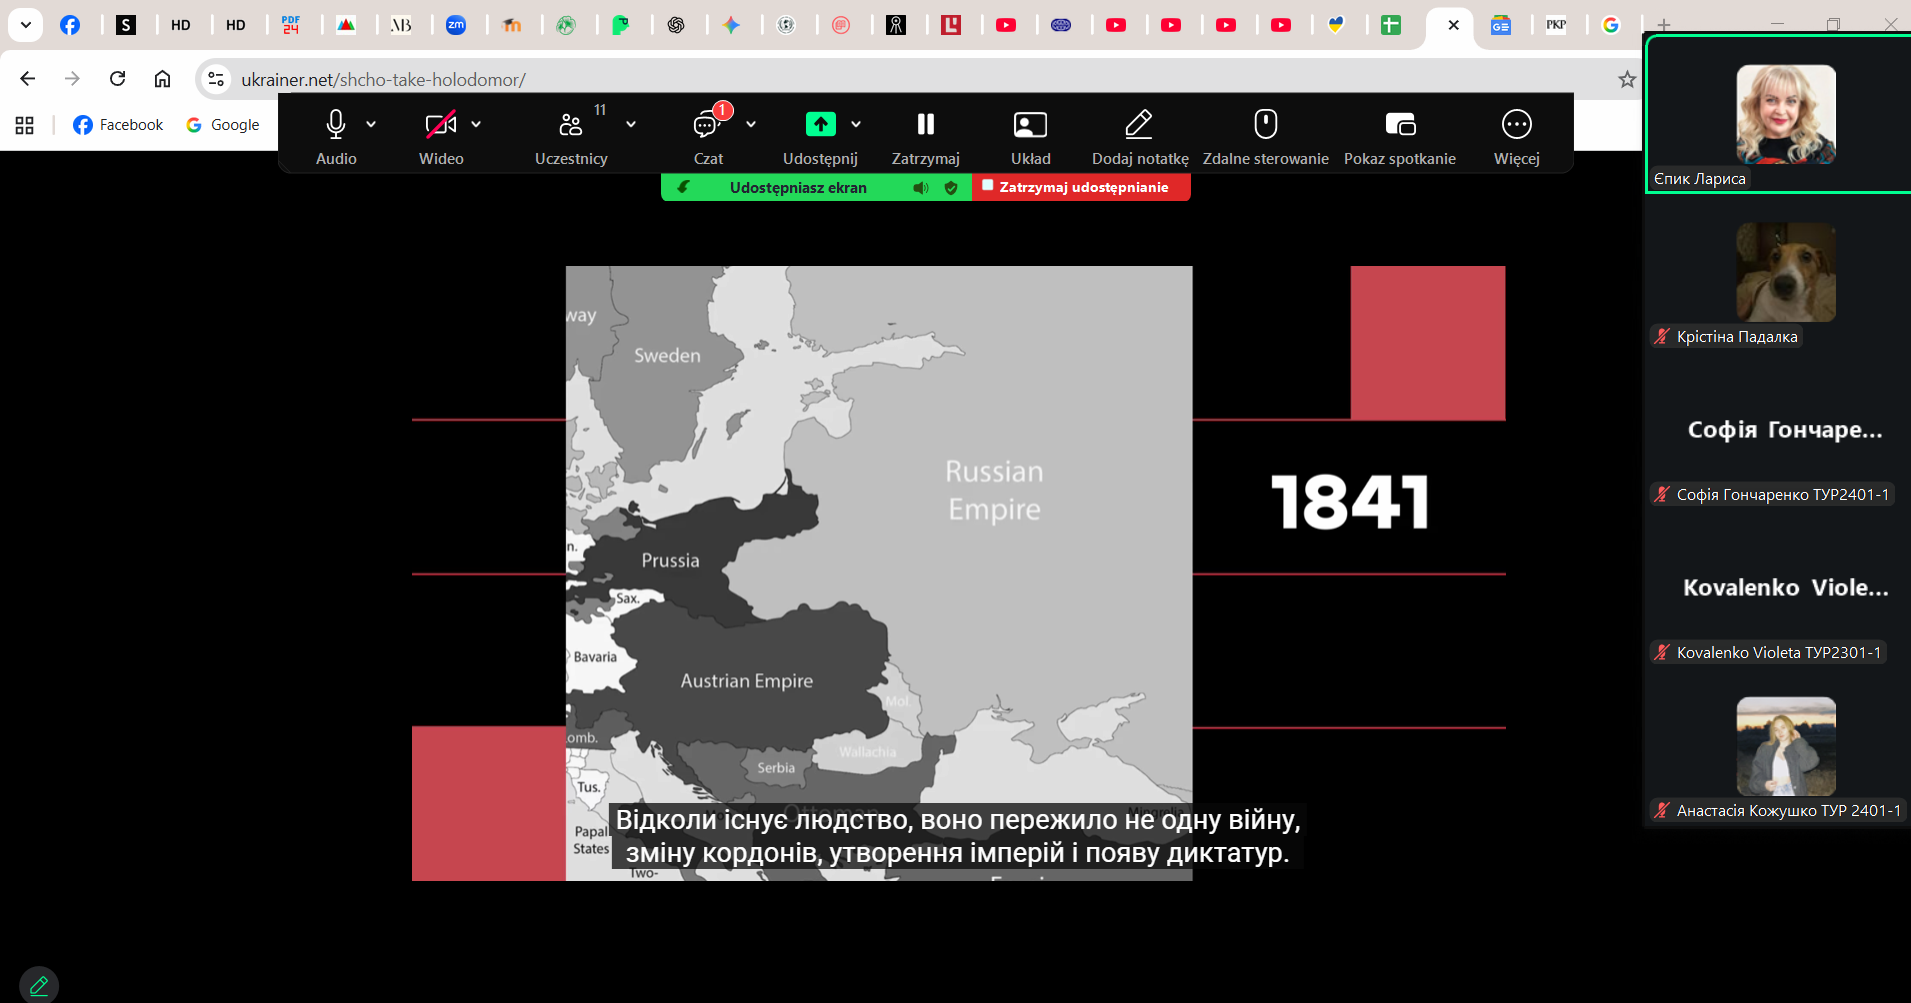Enable Zdalne sterowanie remote control
The height and width of the screenshot is (1003, 1911).
[1265, 125]
